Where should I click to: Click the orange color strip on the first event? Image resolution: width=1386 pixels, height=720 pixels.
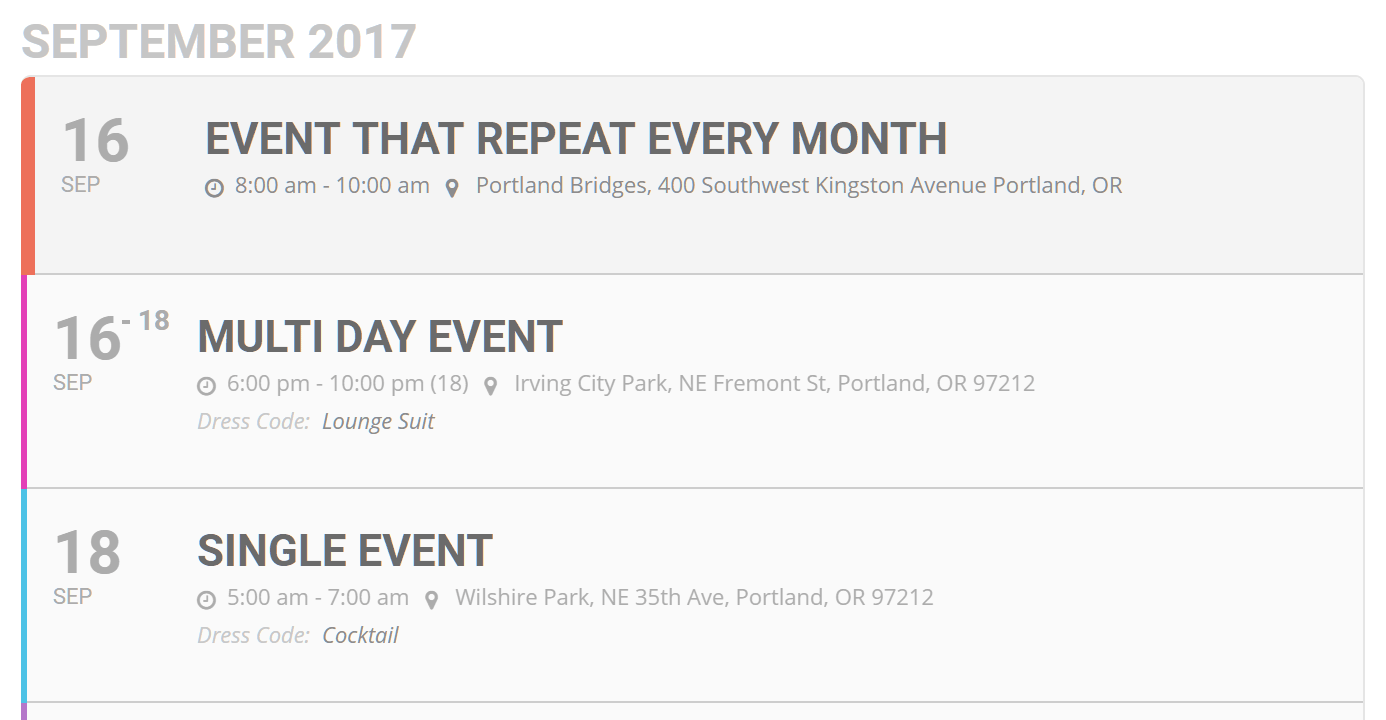pos(28,175)
